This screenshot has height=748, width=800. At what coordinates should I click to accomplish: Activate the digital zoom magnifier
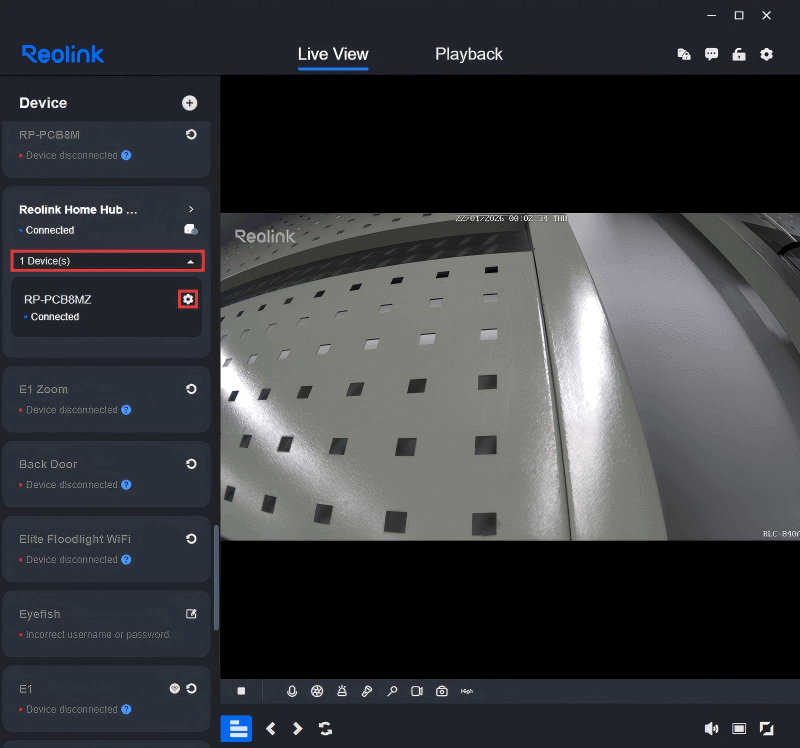pos(392,691)
